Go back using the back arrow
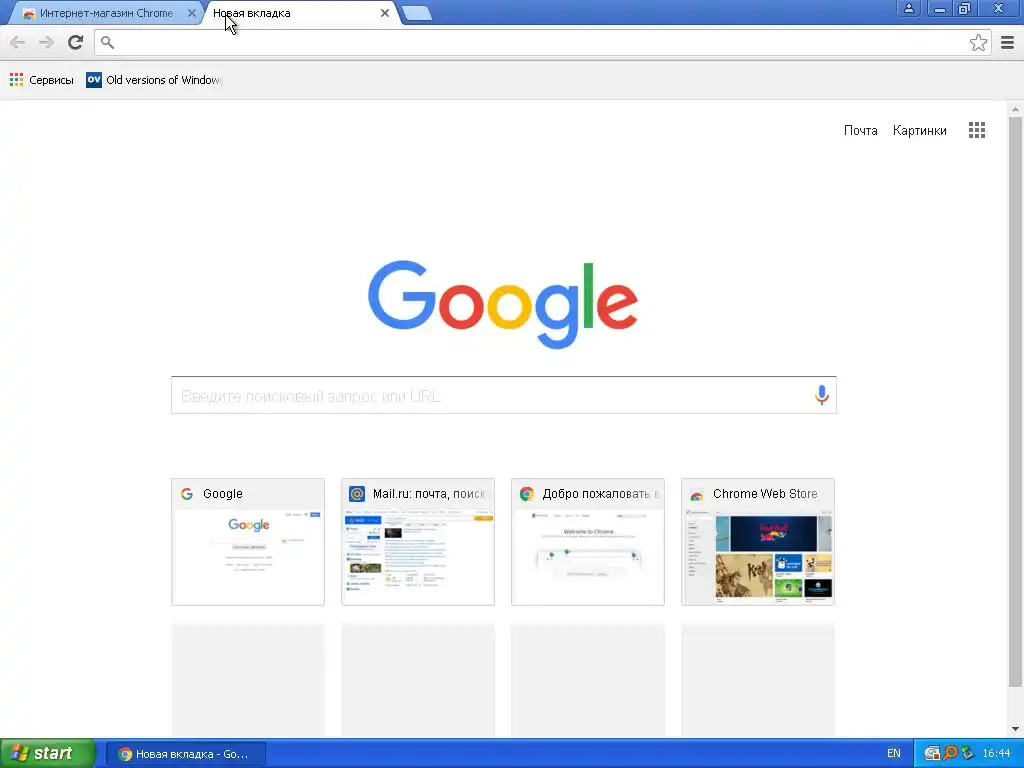 click(18, 42)
